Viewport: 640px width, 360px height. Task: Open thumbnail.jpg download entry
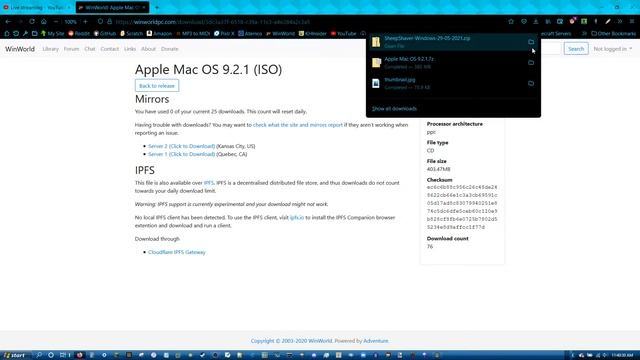pyautogui.click(x=445, y=83)
